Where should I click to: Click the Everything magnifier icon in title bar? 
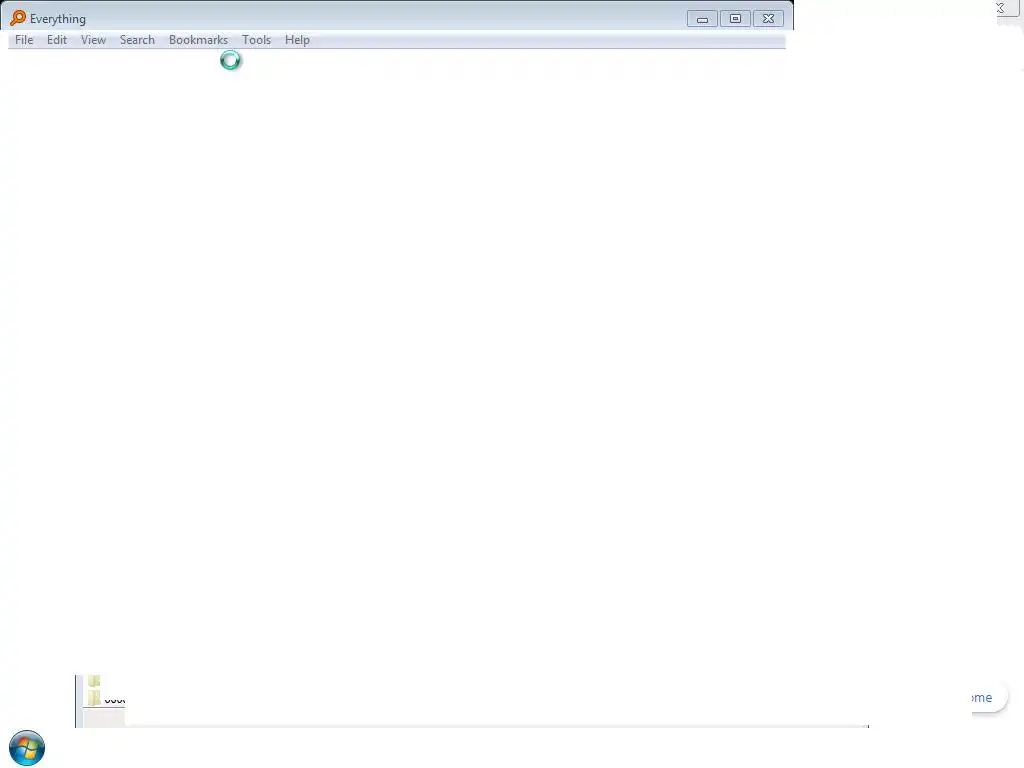pyautogui.click(x=18, y=18)
